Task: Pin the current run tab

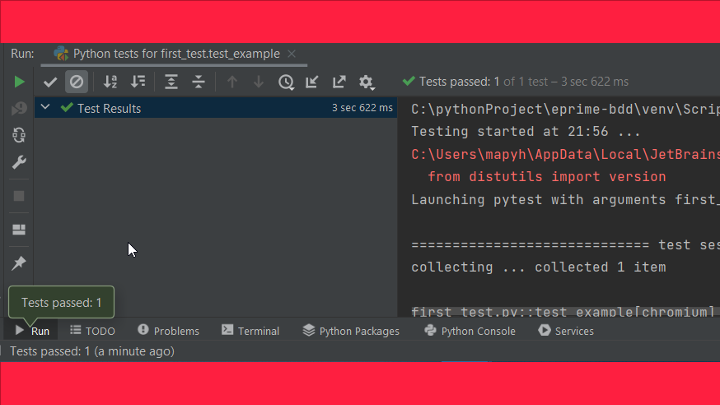Action: [x=19, y=263]
